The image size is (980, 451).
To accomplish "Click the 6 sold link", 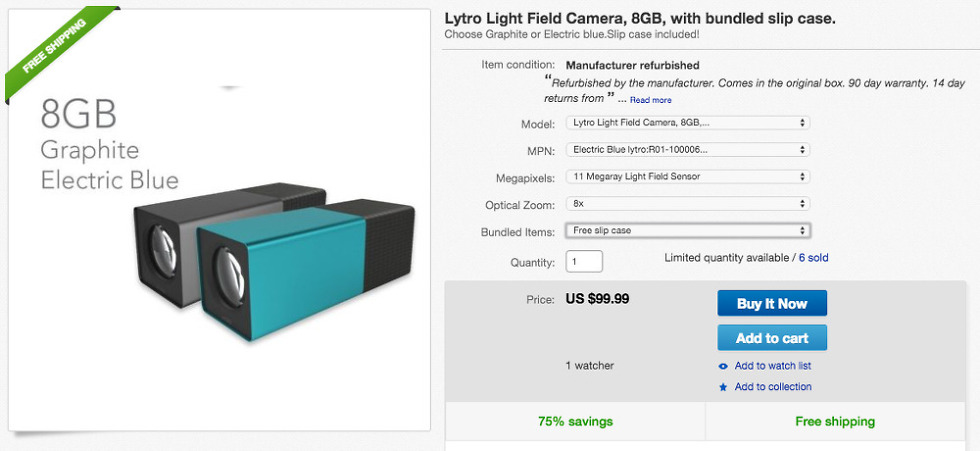I will pos(813,258).
